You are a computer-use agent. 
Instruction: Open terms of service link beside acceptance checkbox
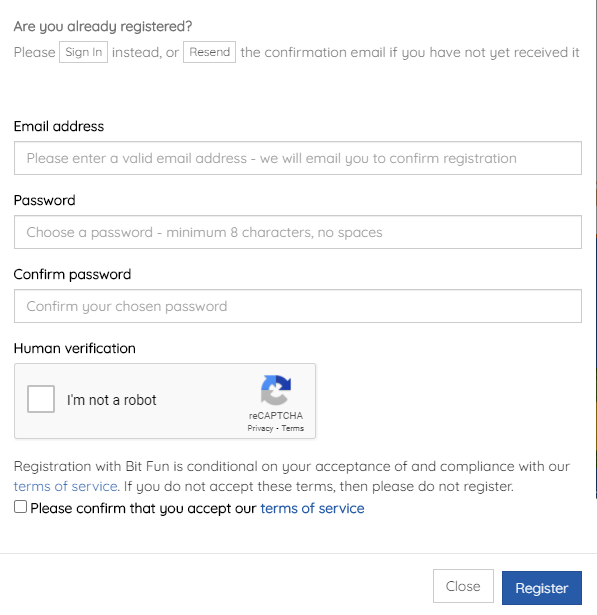(x=312, y=508)
